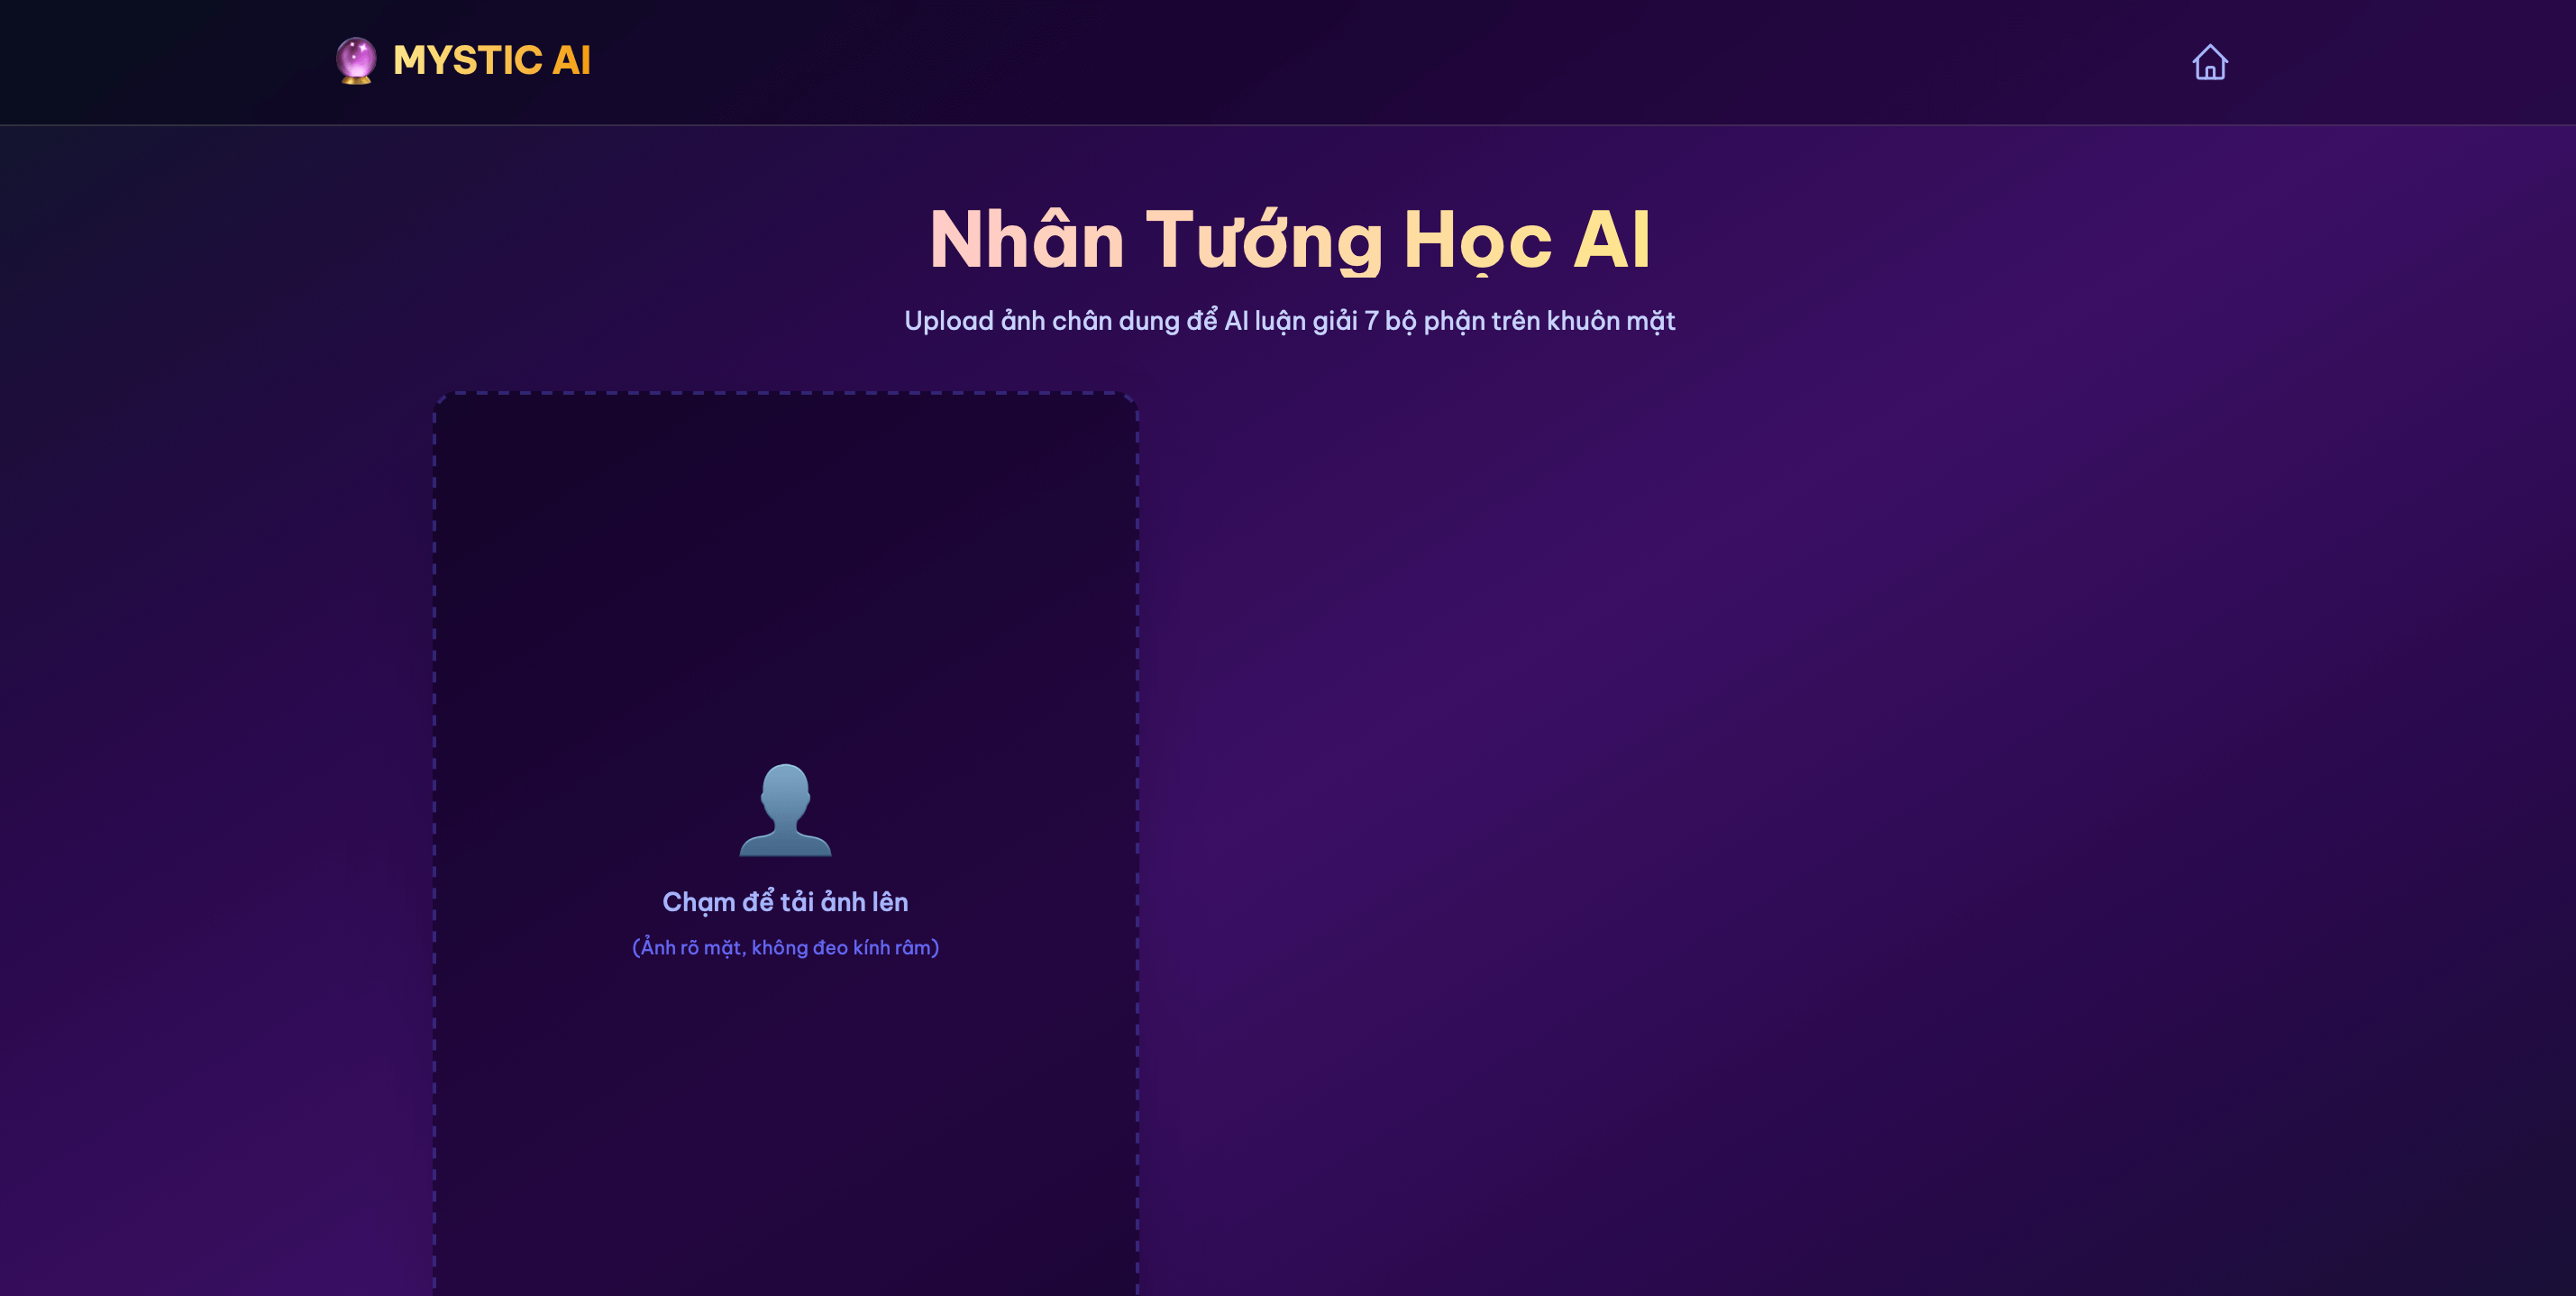Click the 'Nhân Tướng Học AI' heading
The image size is (2576, 1296).
pyautogui.click(x=1288, y=240)
